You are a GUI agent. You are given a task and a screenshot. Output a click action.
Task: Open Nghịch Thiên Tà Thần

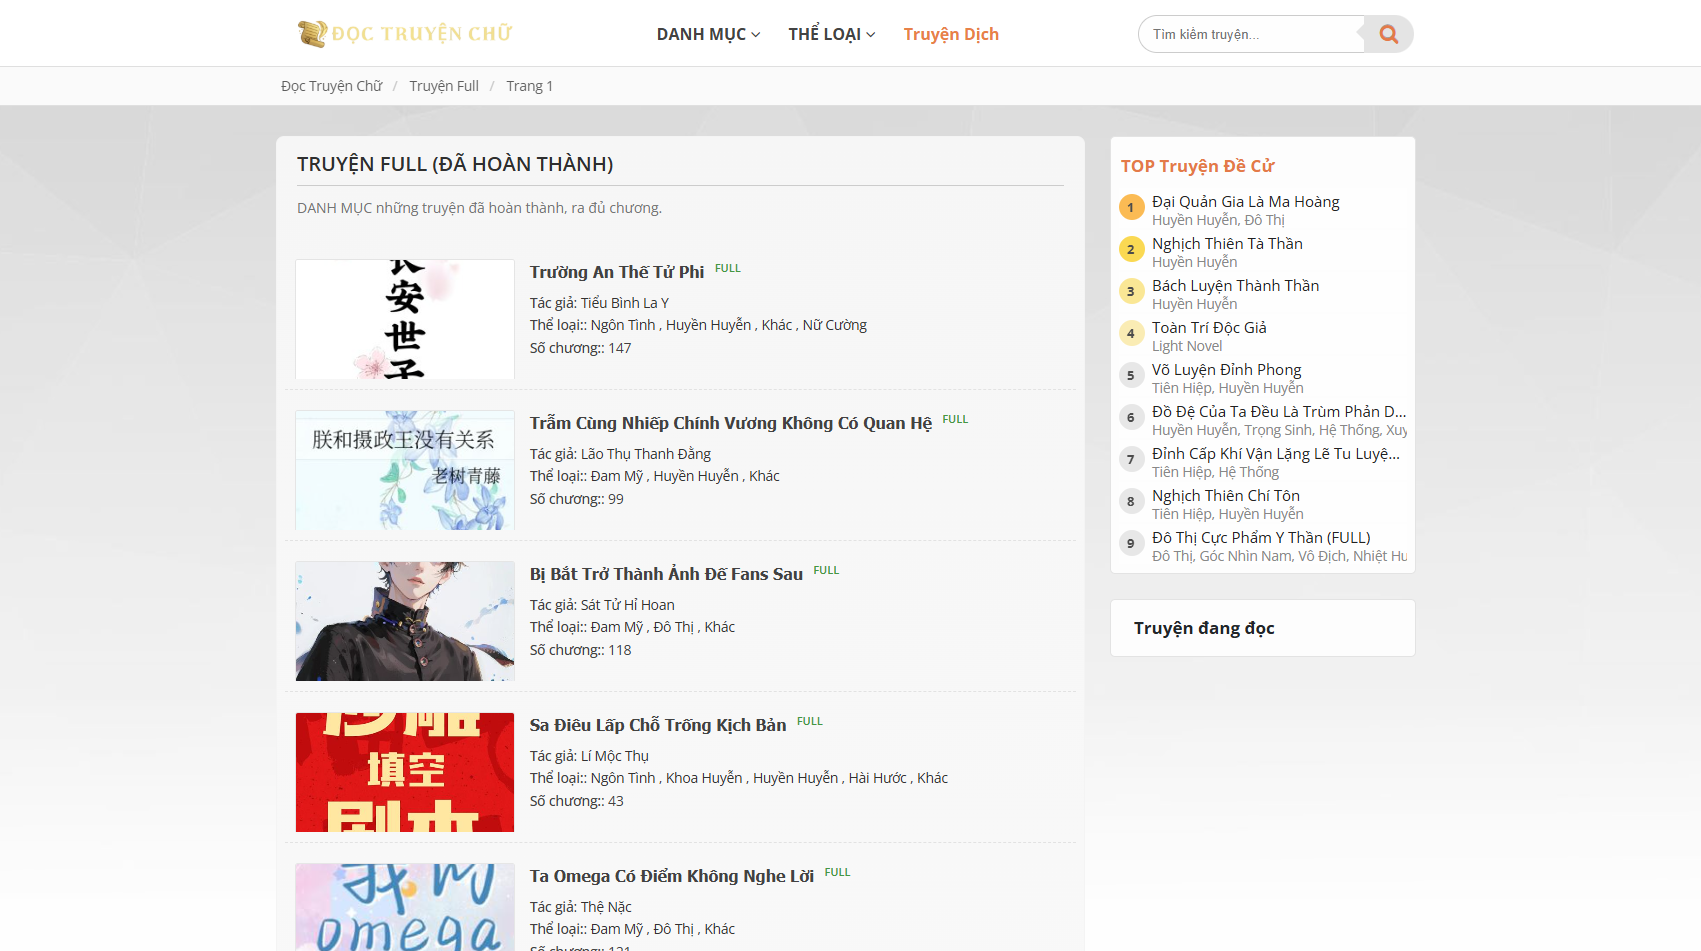pos(1227,244)
